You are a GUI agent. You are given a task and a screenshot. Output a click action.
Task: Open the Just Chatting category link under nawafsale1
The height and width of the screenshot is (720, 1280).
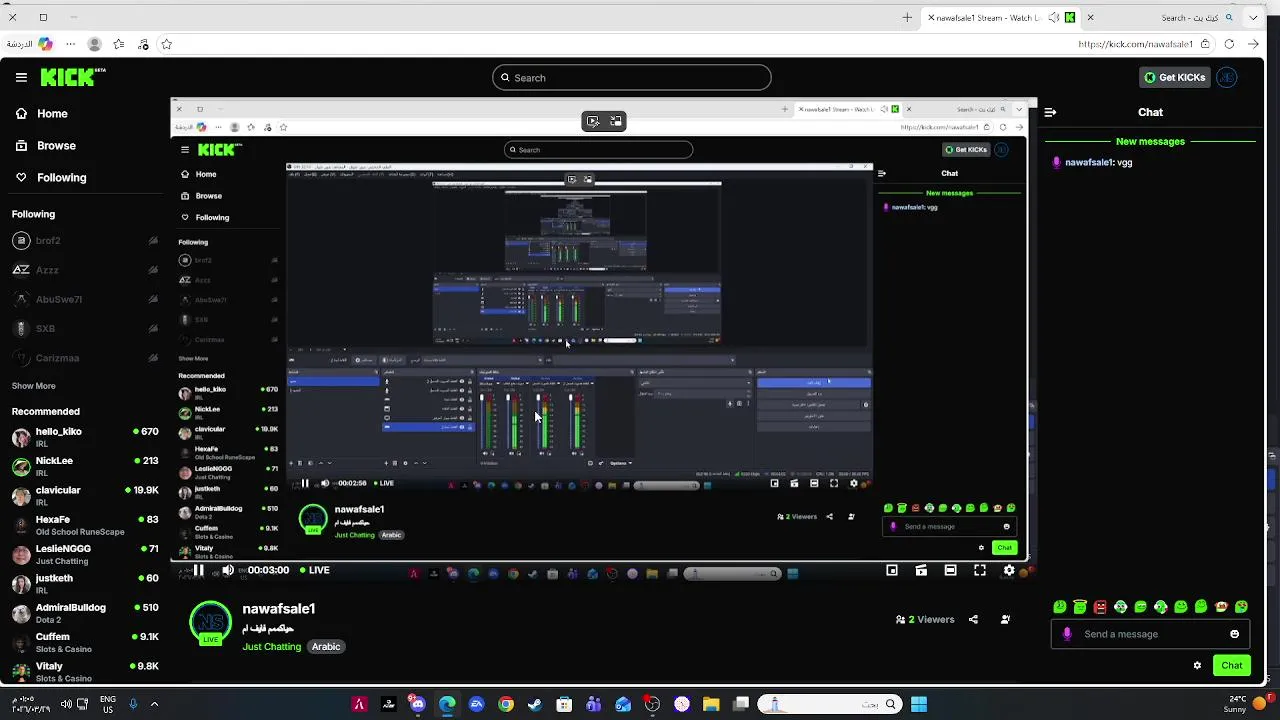point(271,647)
